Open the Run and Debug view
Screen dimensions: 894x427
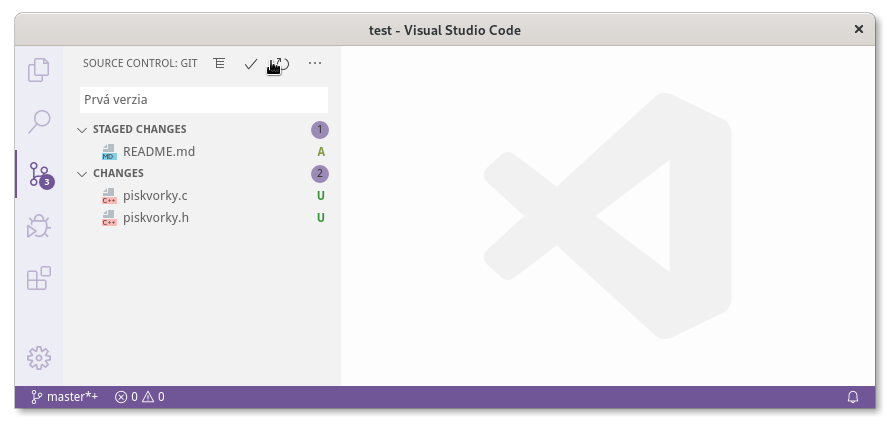[39, 226]
